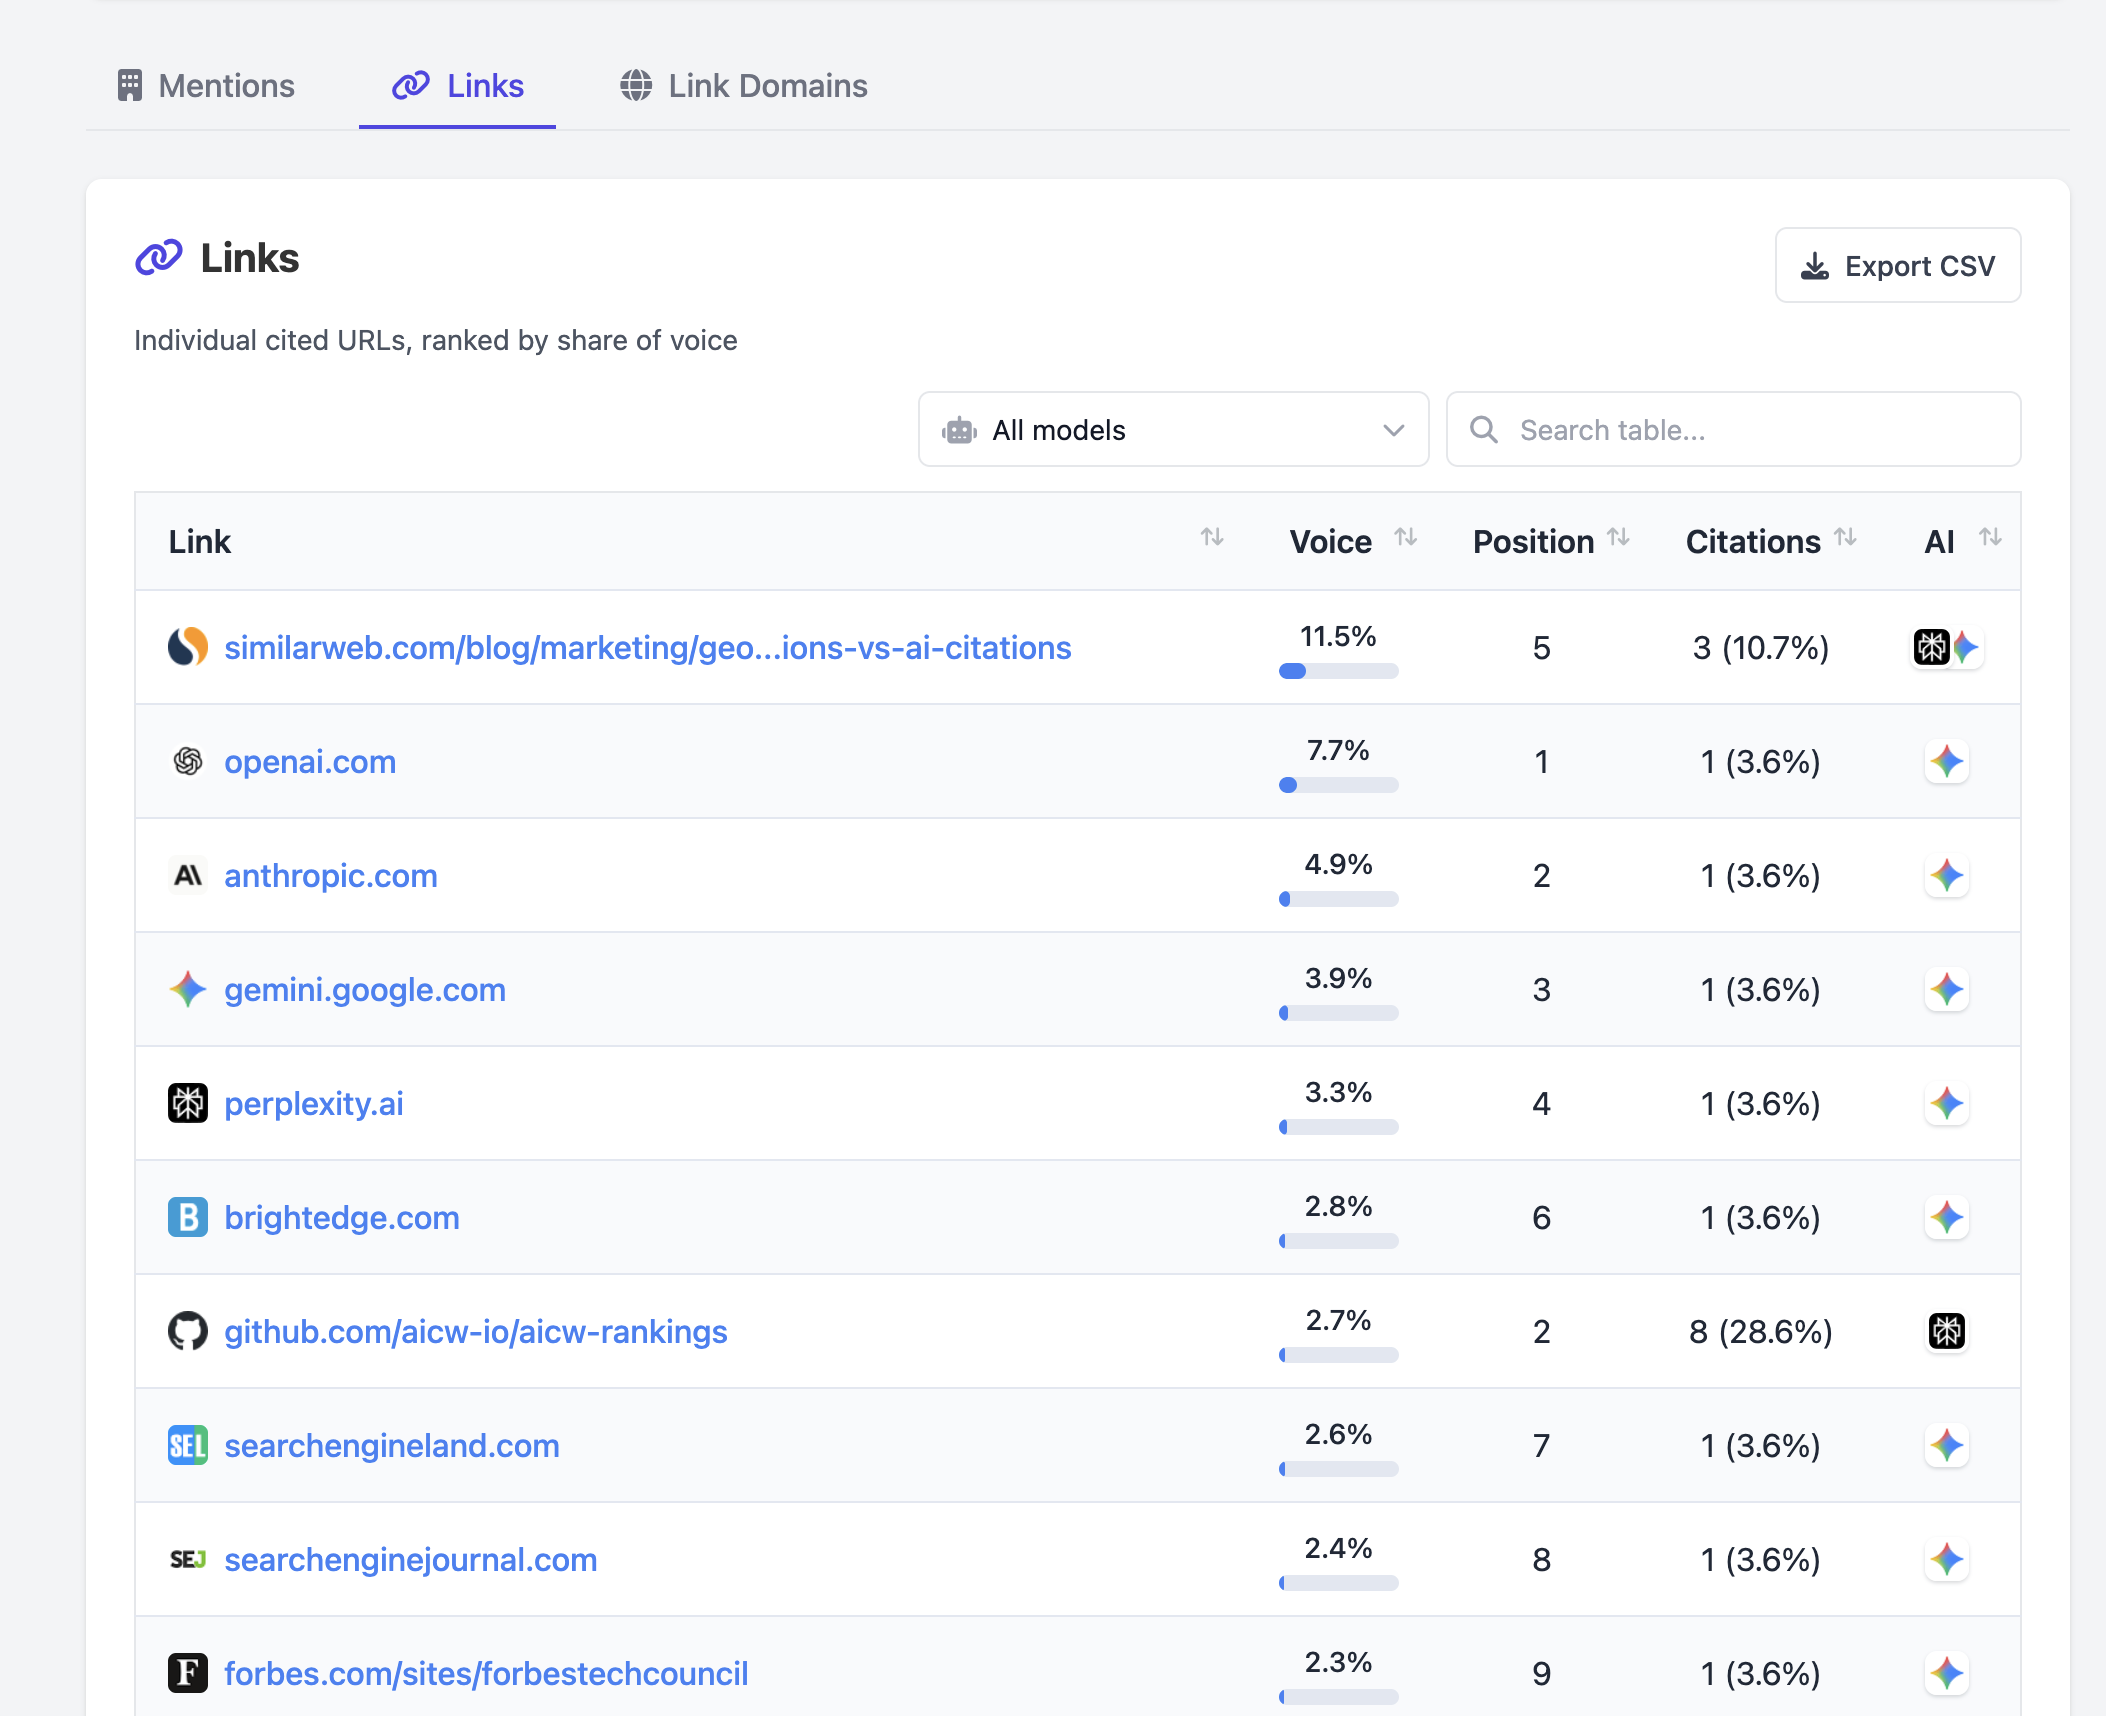The height and width of the screenshot is (1716, 2106).
Task: Click the 8 (28.6%) citations value
Action: (x=1761, y=1332)
